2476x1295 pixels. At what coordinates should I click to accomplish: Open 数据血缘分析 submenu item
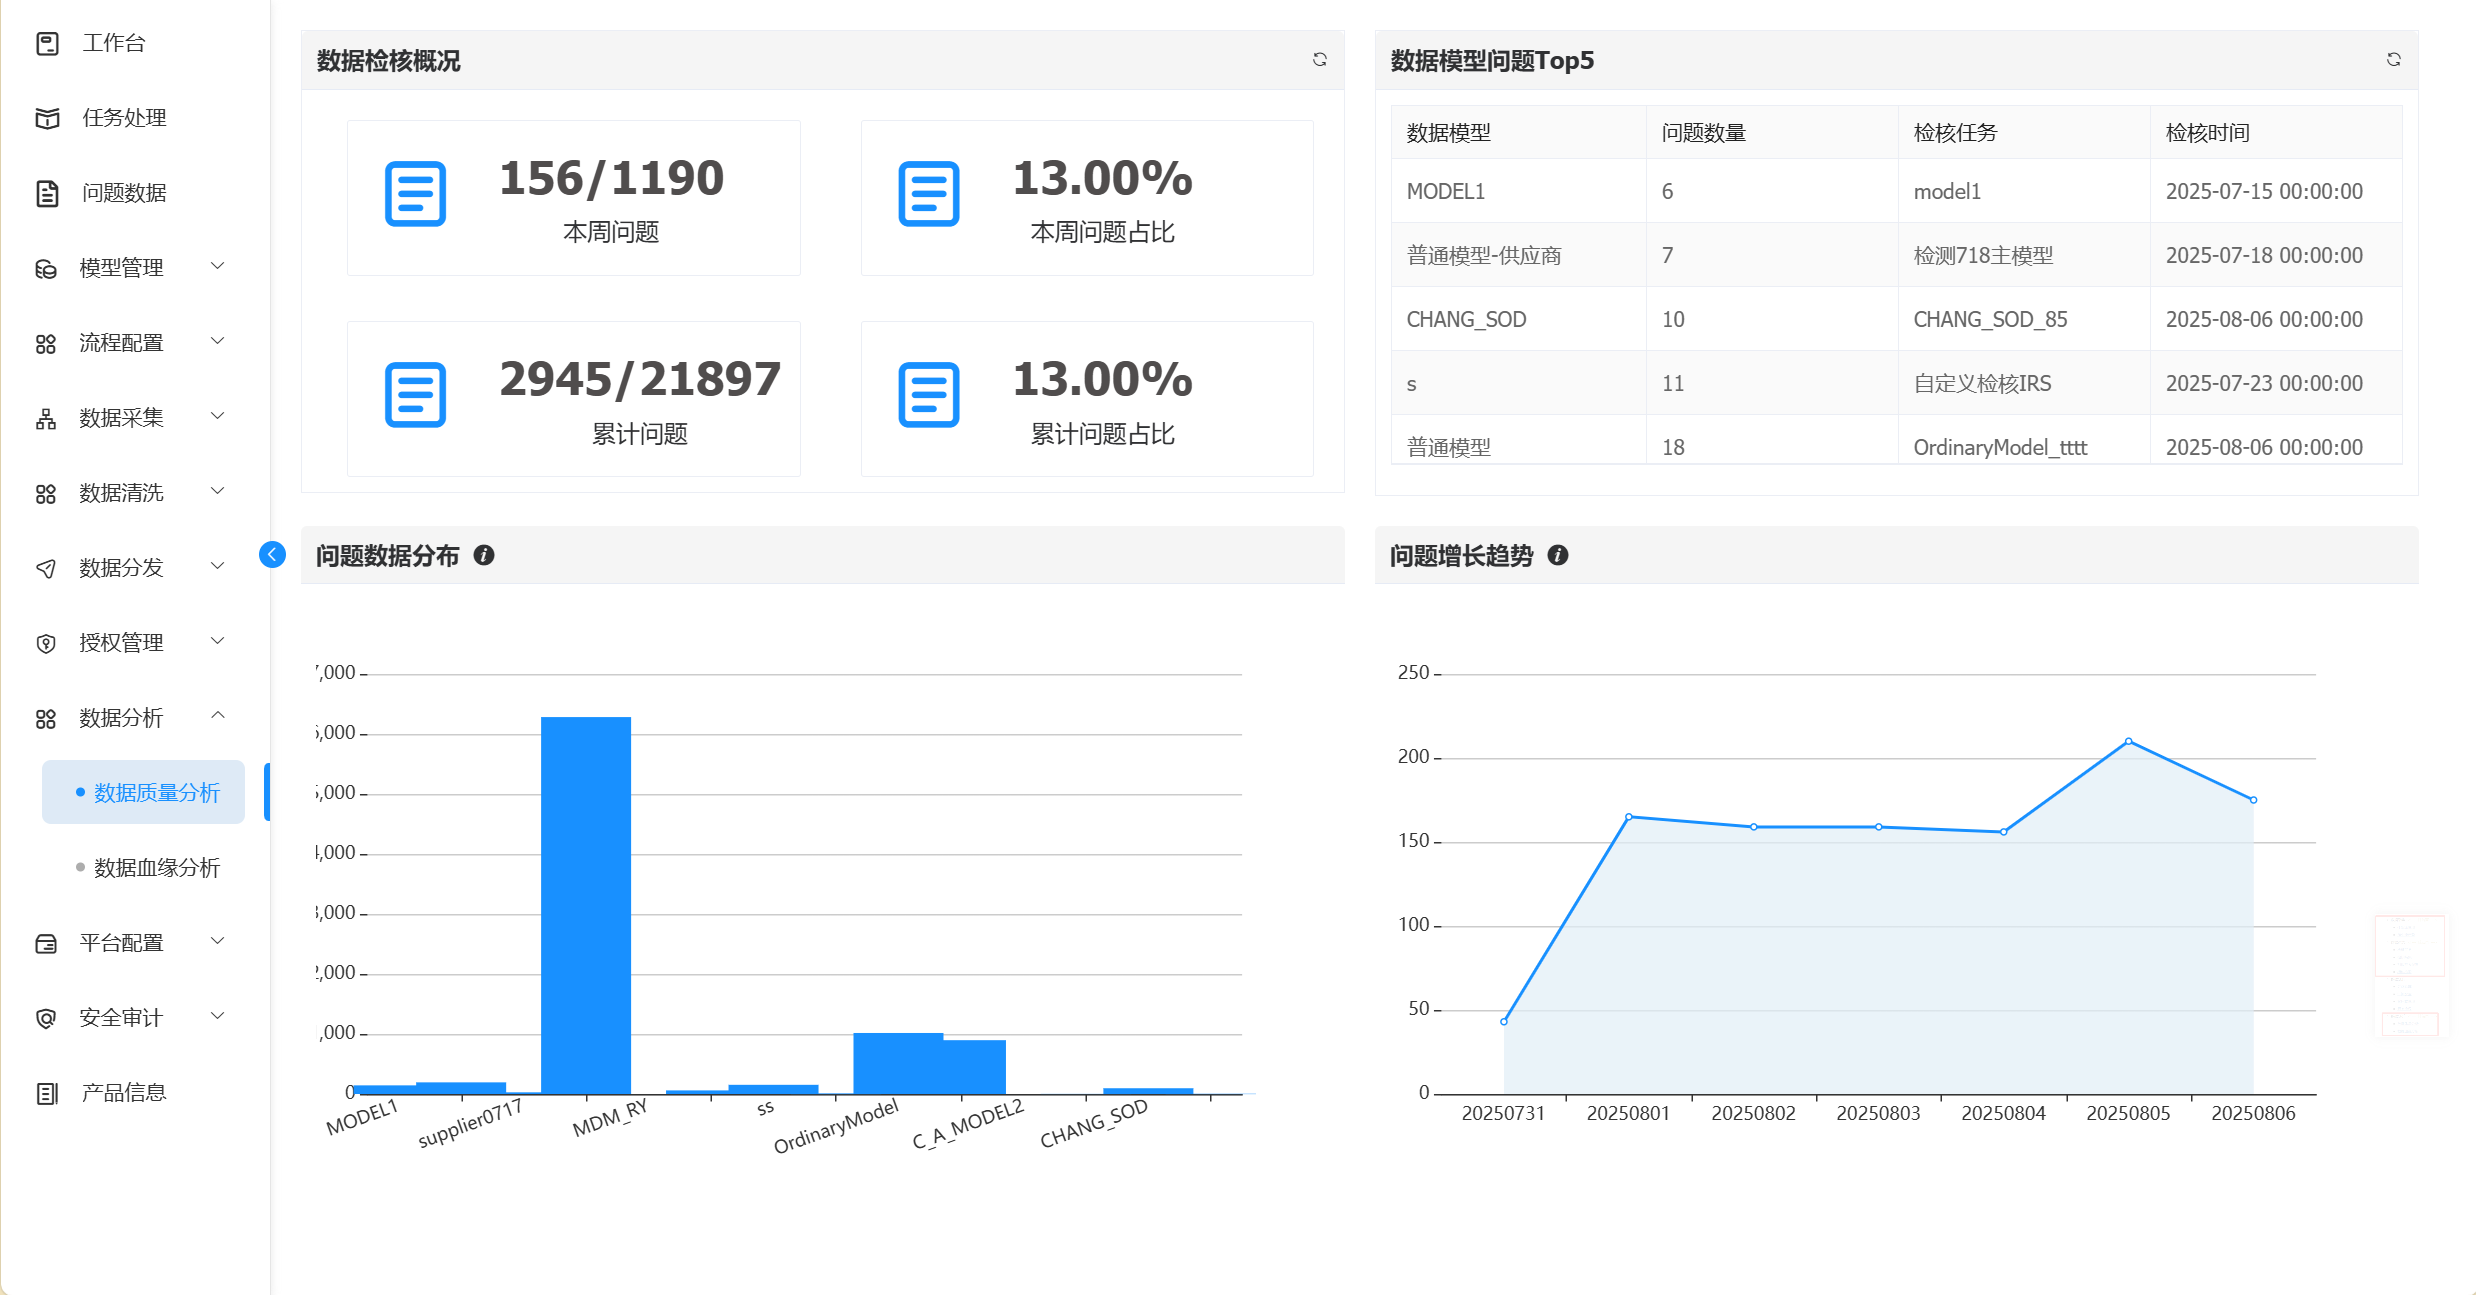point(156,868)
